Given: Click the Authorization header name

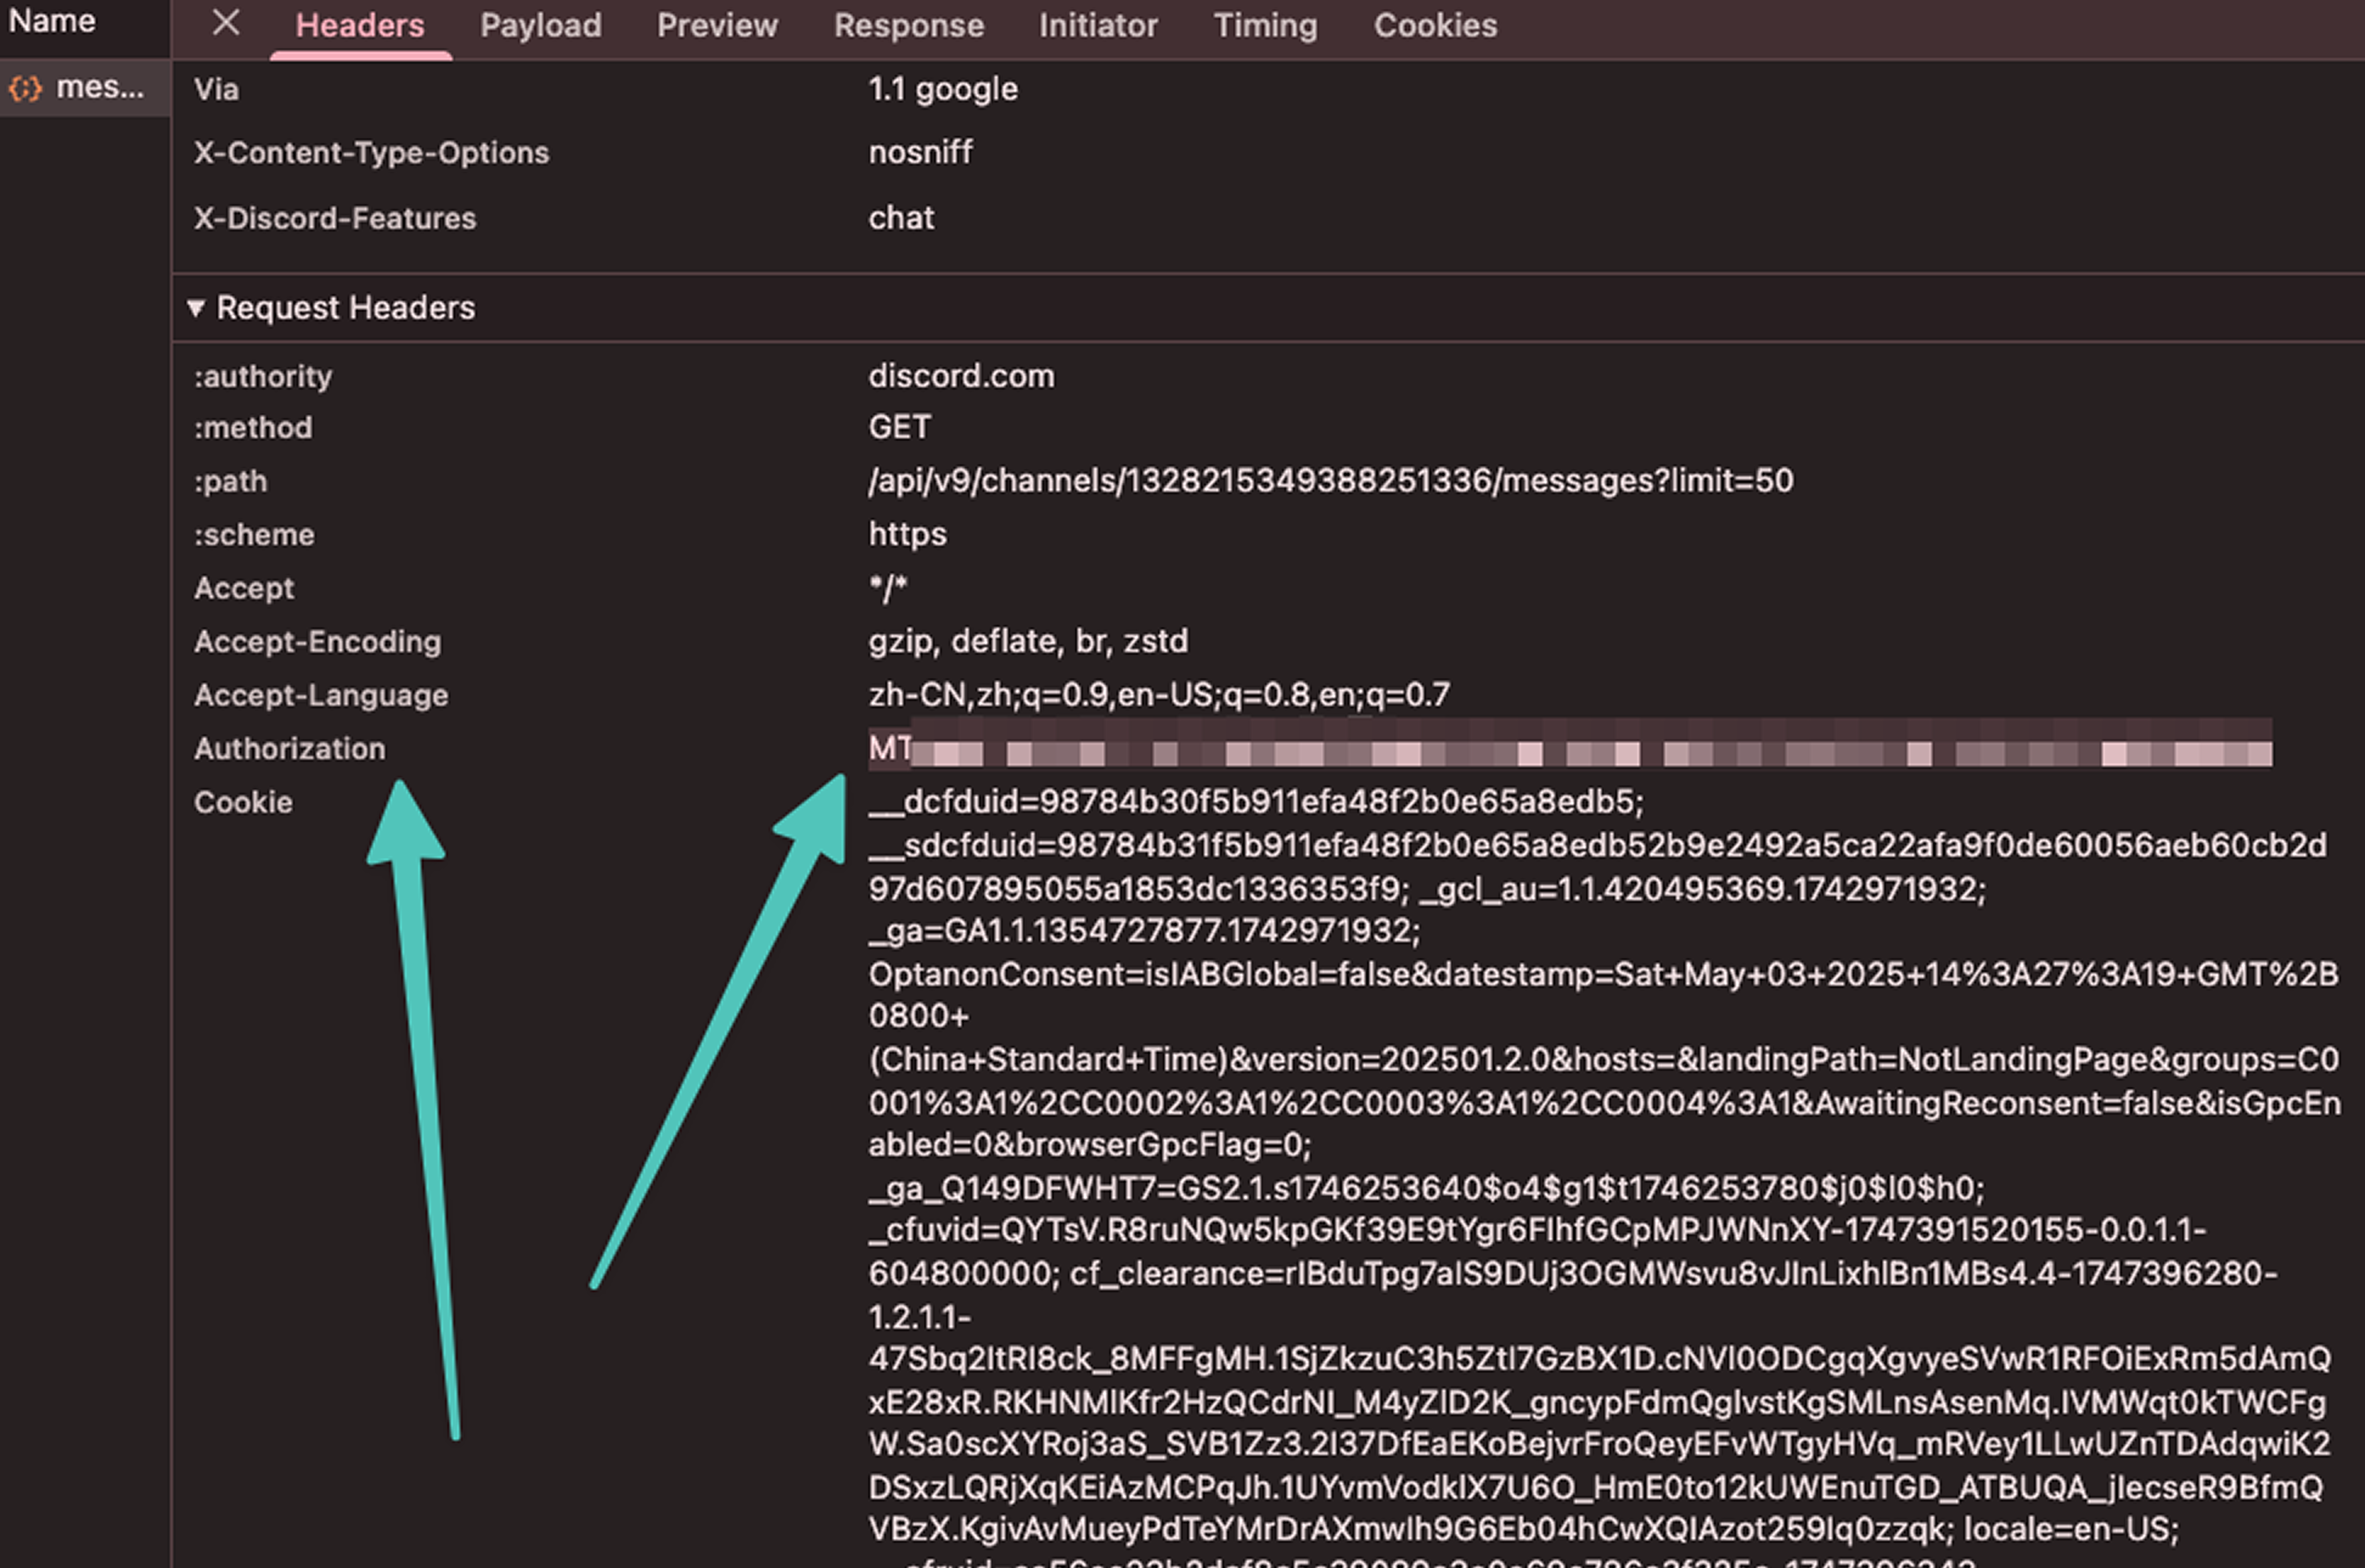Looking at the screenshot, I should tap(290, 749).
